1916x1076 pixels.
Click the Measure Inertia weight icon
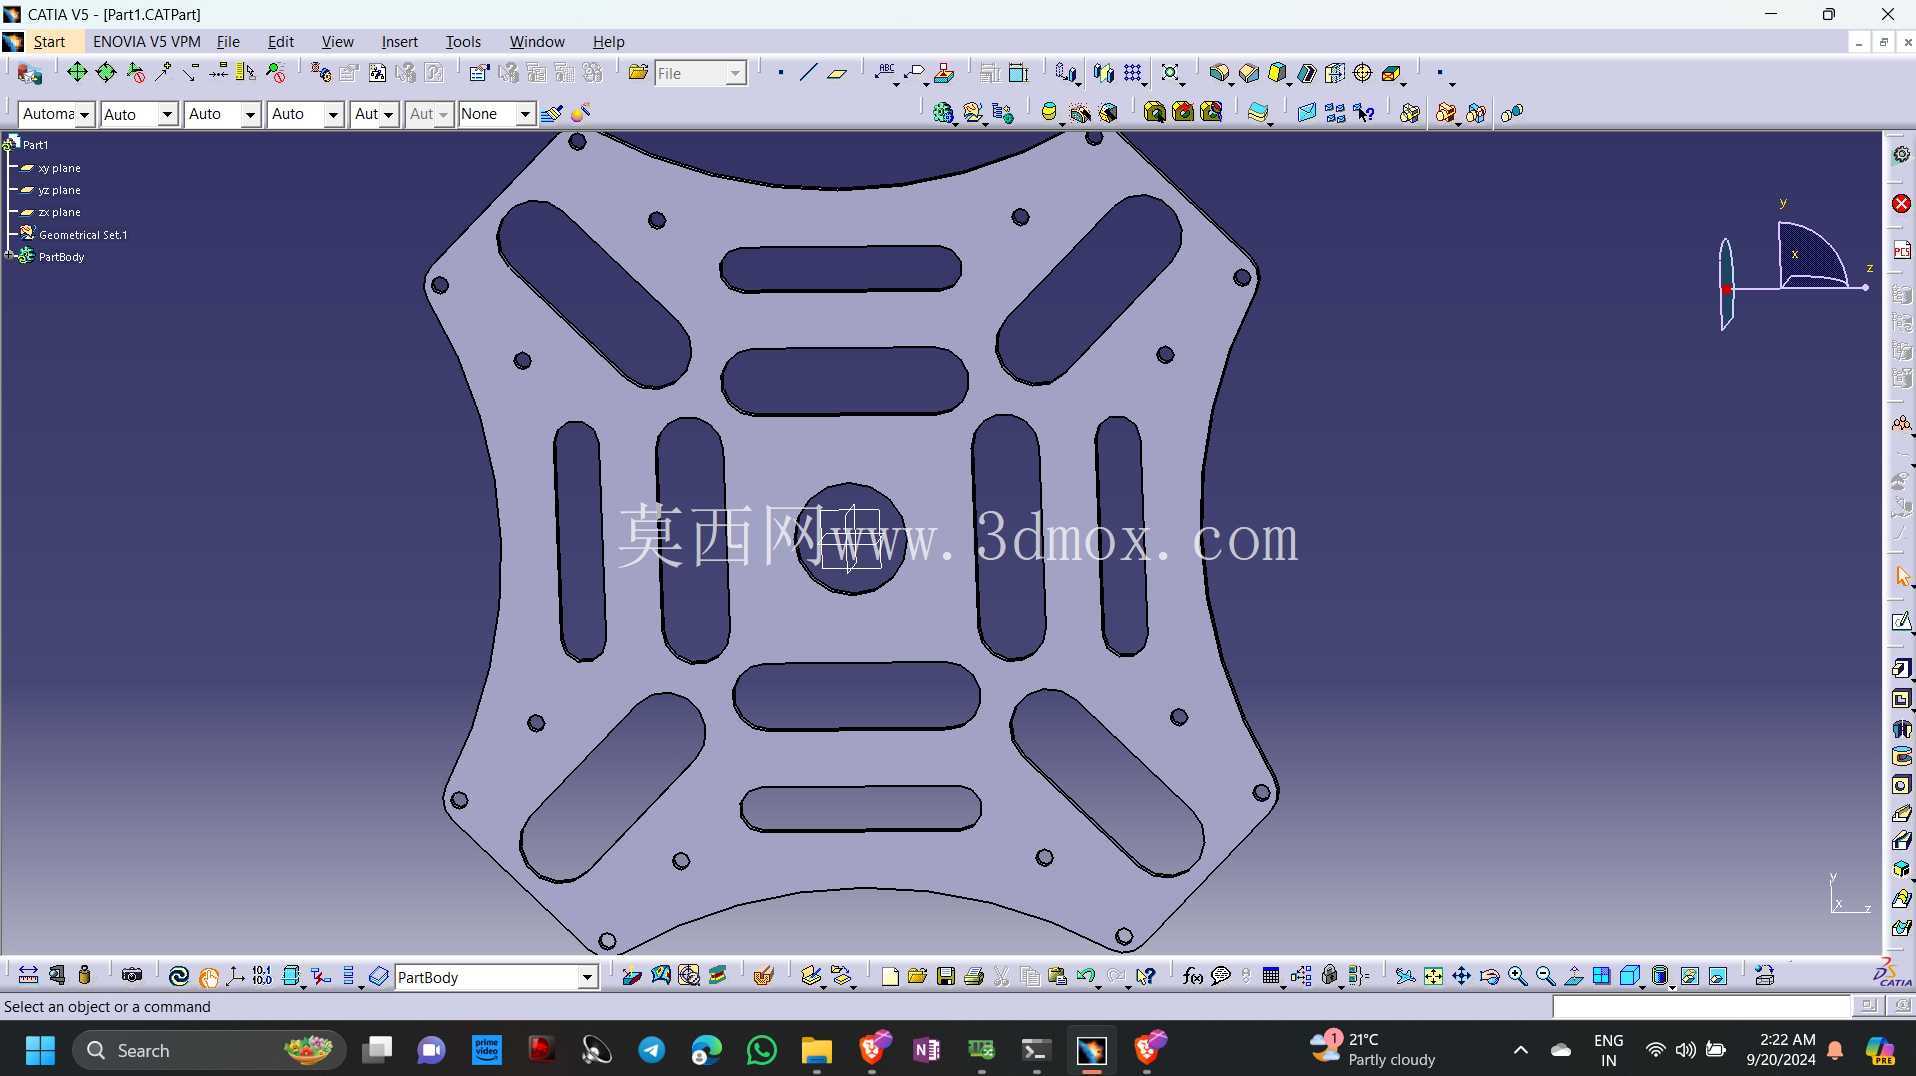pos(85,976)
